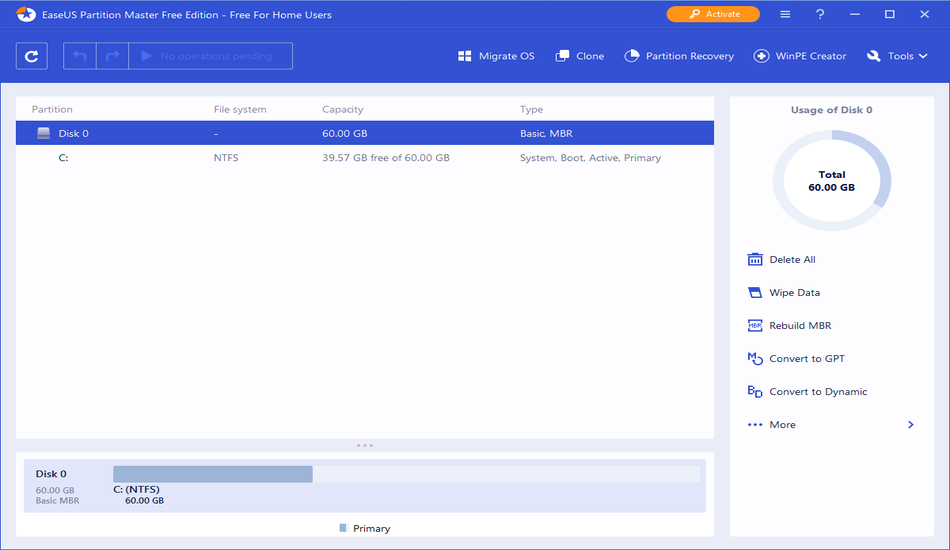The image size is (950, 550).
Task: Minimize the EaseUS window
Action: (855, 14)
